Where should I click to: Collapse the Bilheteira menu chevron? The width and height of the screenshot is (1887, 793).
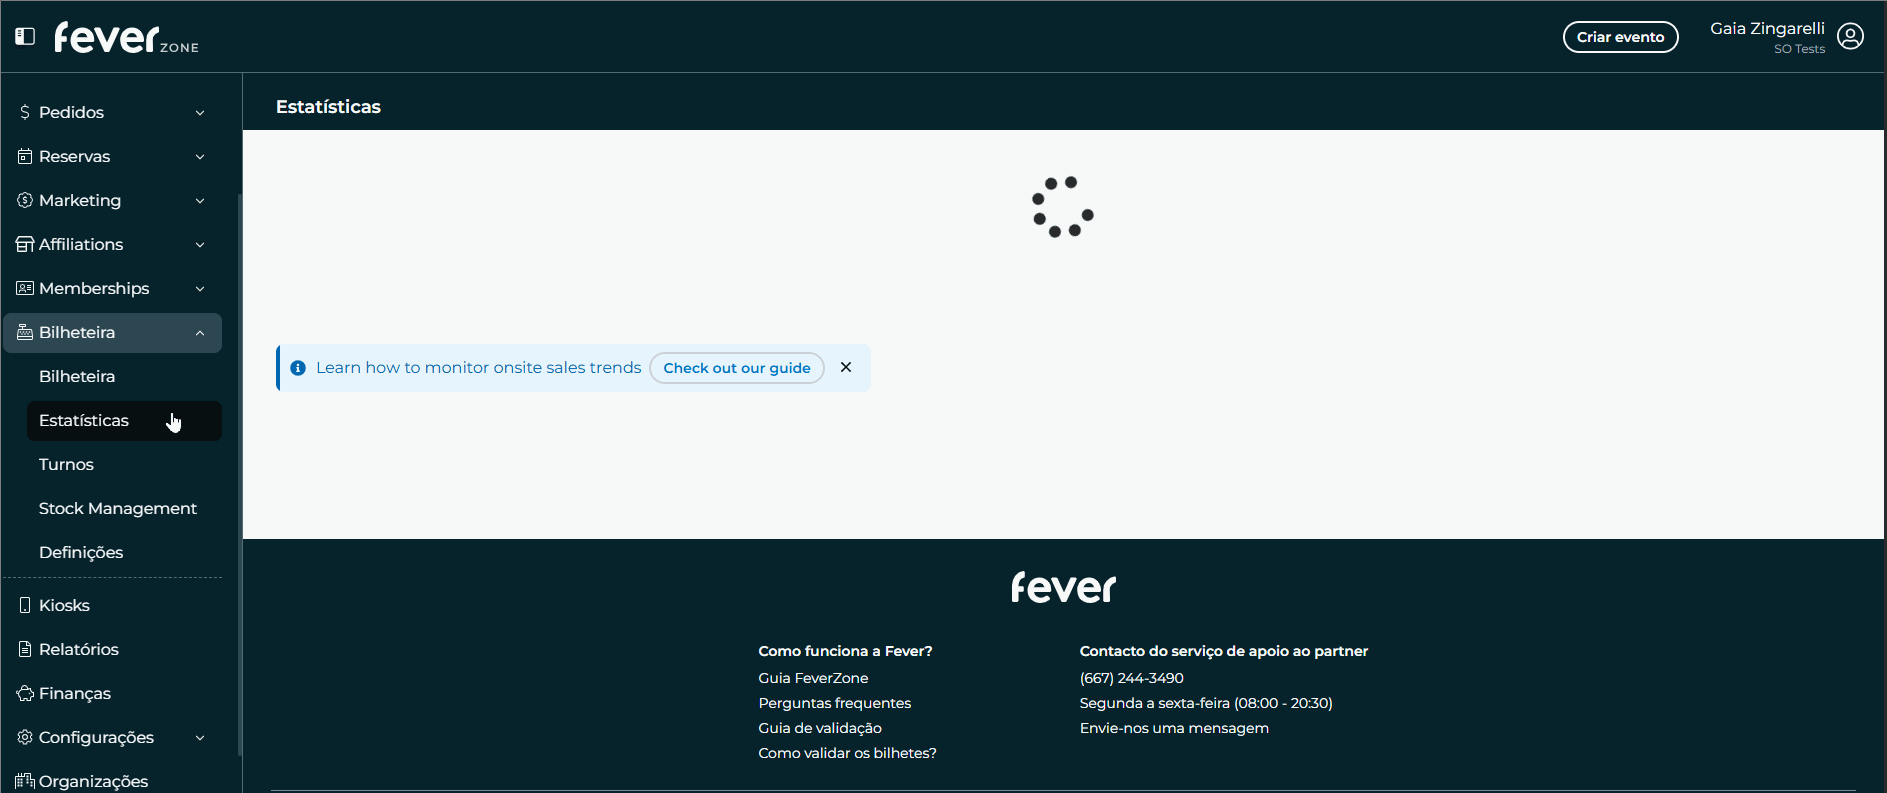[200, 333]
